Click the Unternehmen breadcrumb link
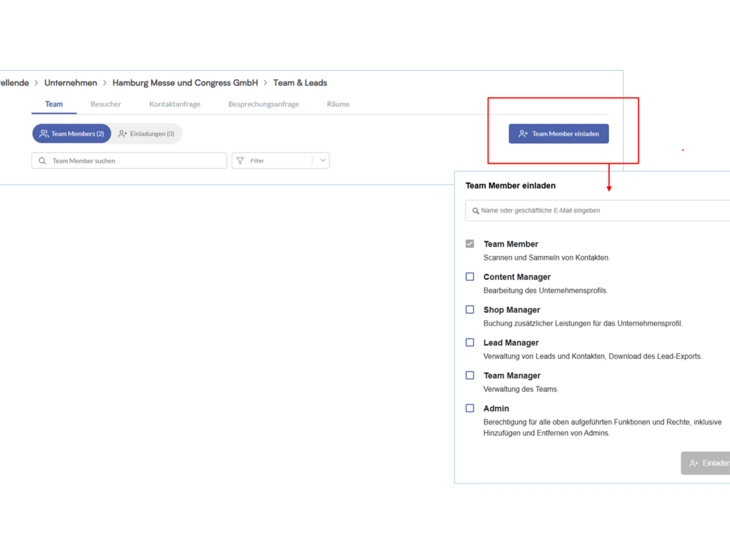The height and width of the screenshot is (548, 730). tap(71, 83)
